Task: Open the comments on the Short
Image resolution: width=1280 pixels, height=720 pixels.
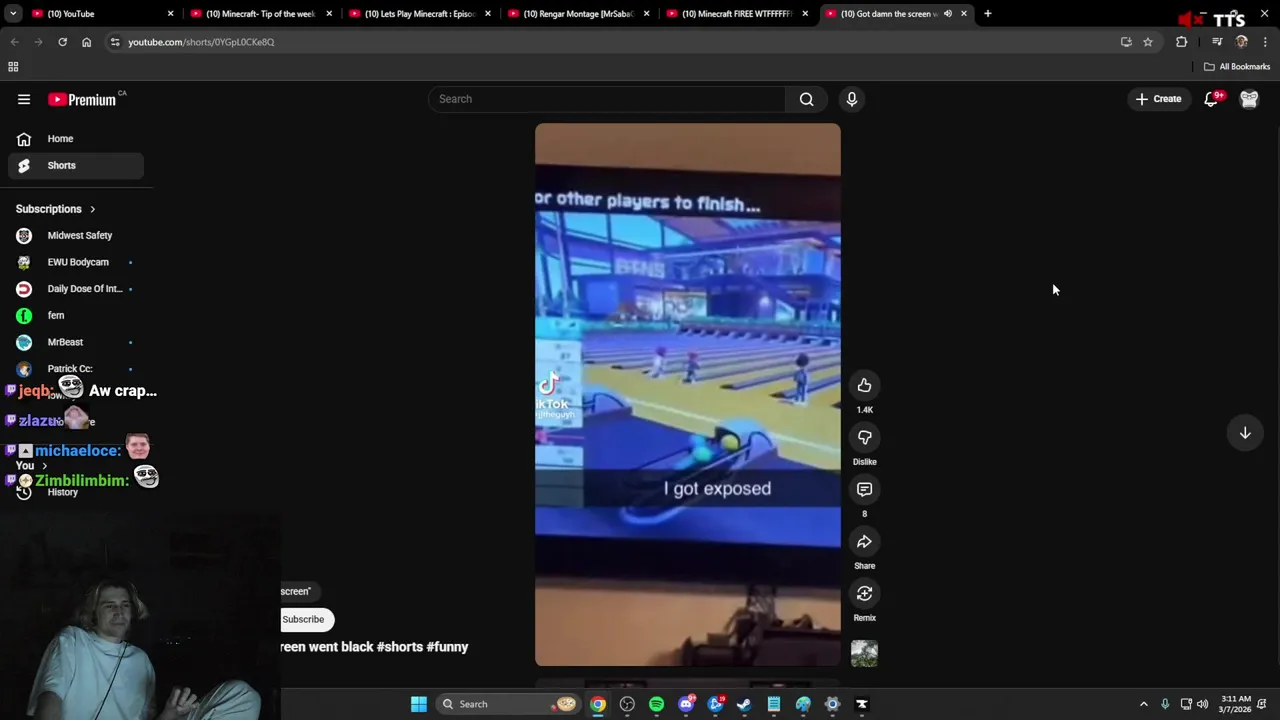Action: pyautogui.click(x=864, y=489)
